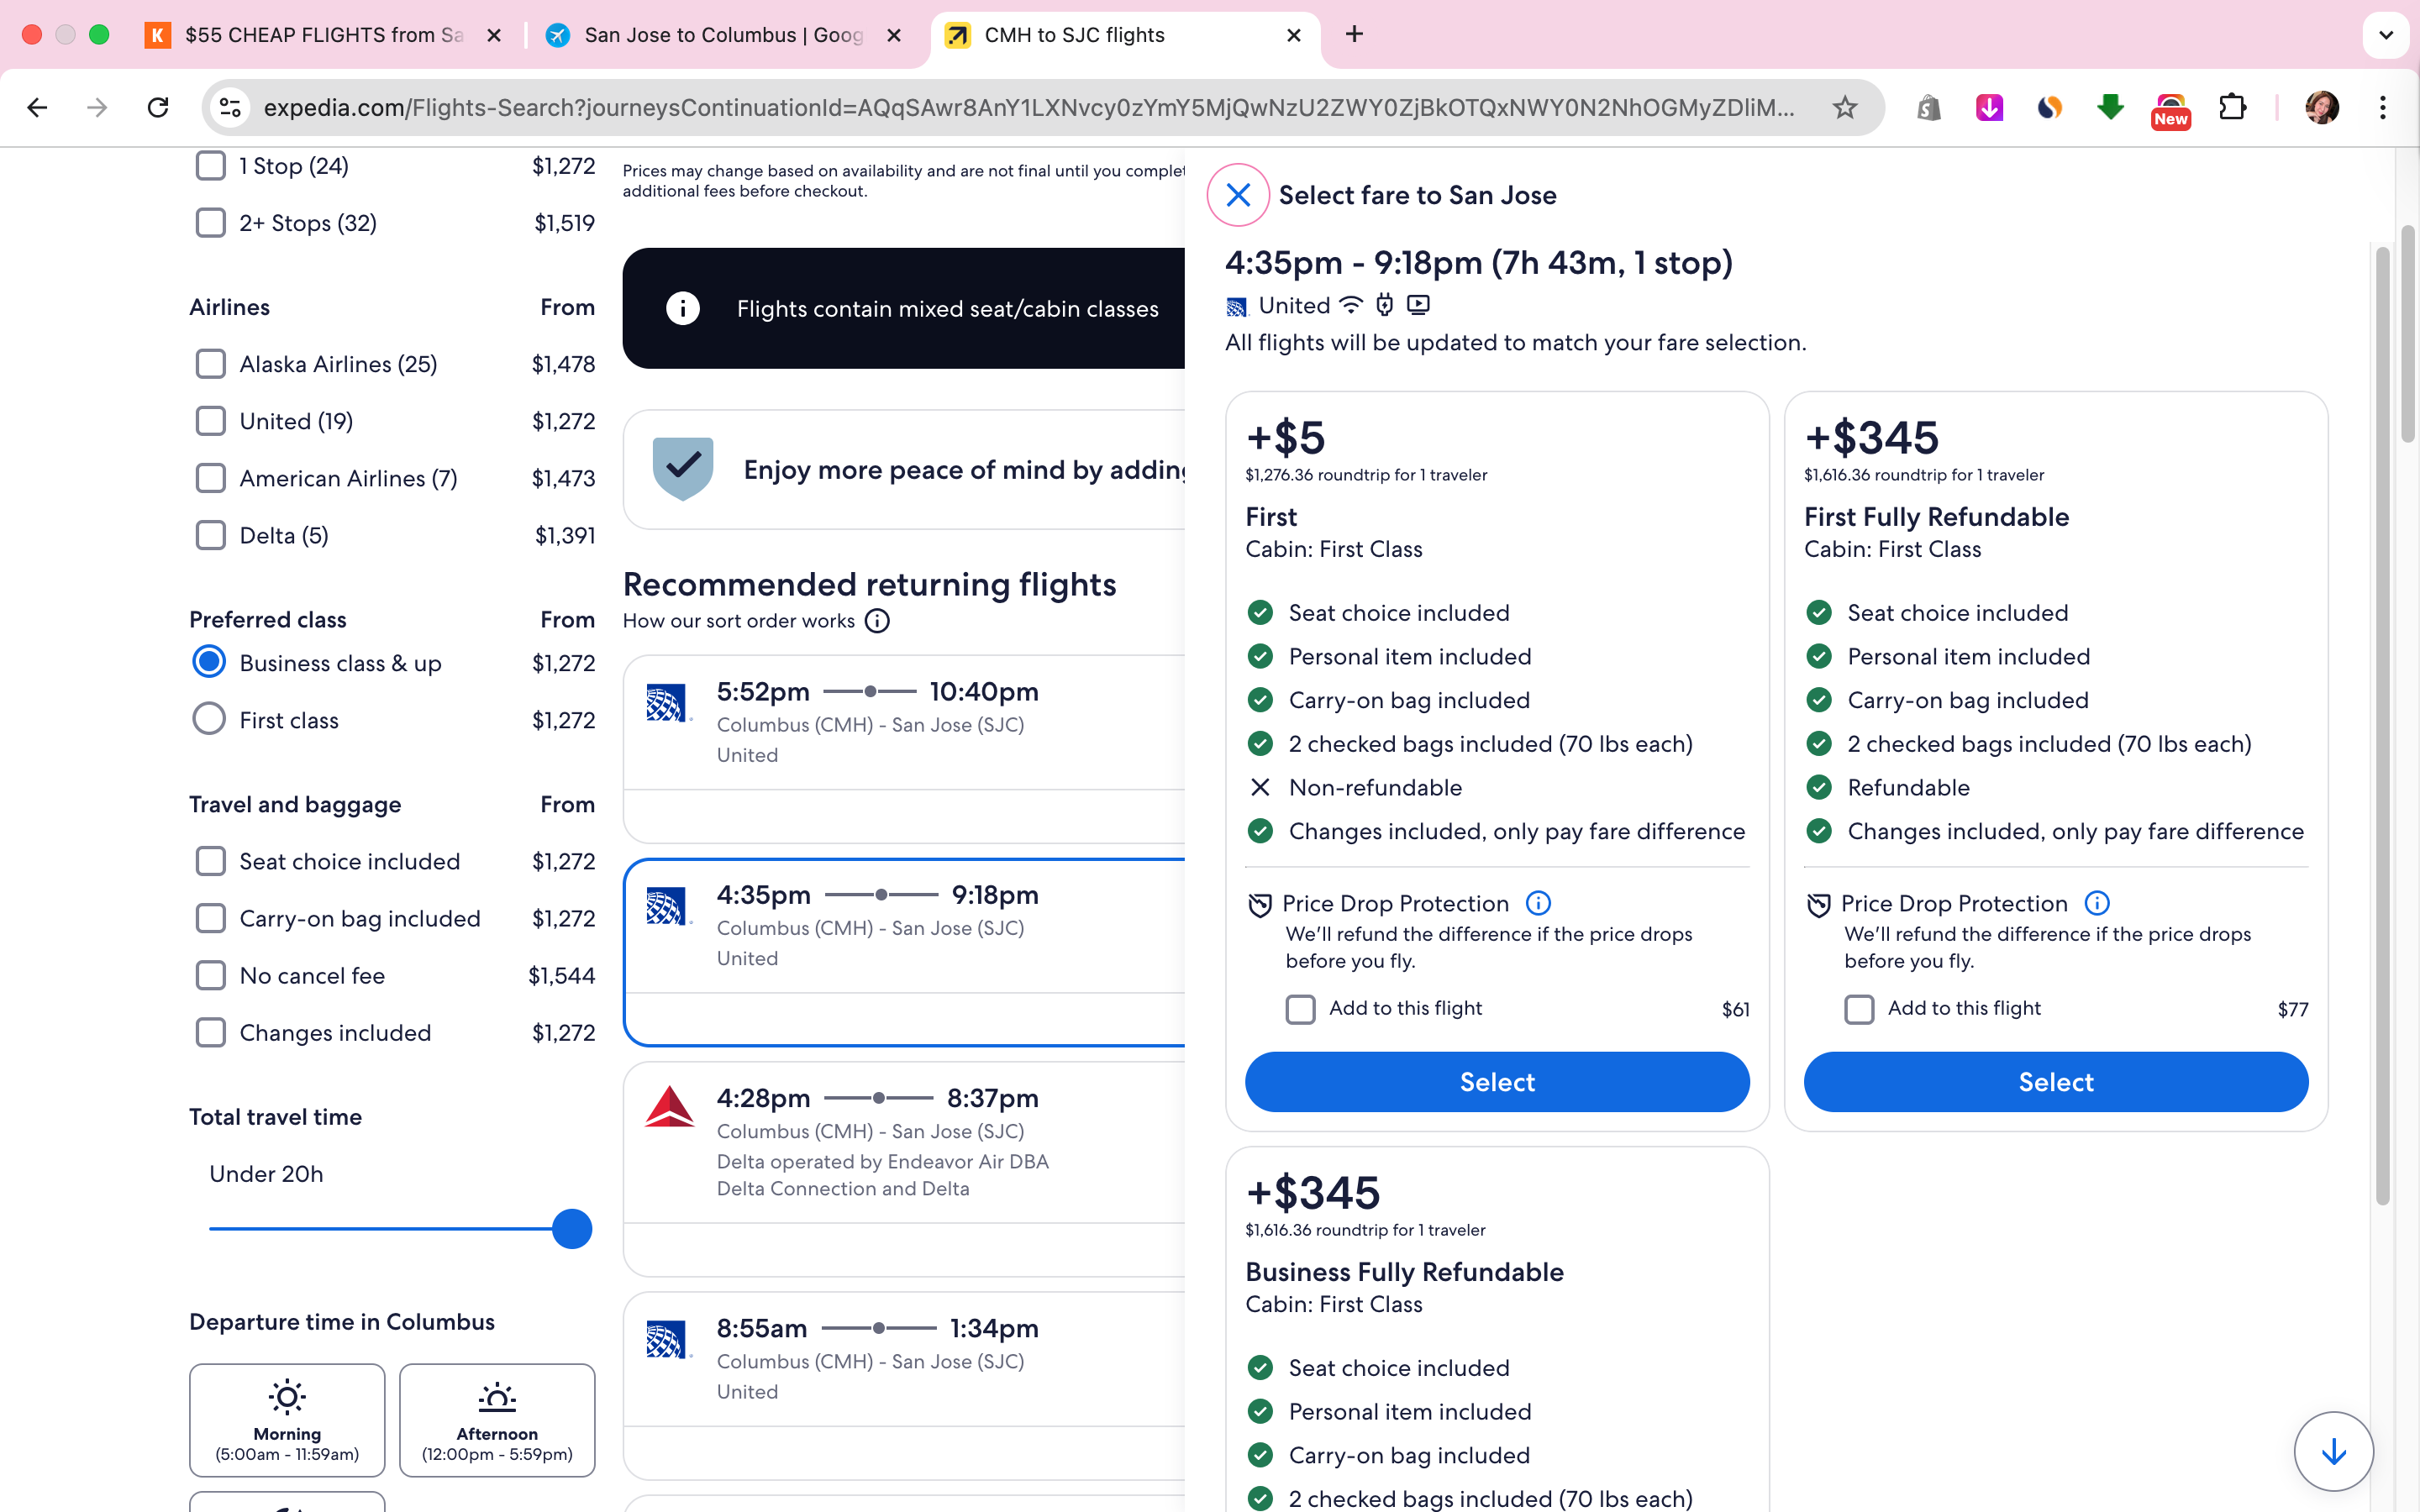
Task: Choose the Afternoon departure time box
Action: [497, 1420]
